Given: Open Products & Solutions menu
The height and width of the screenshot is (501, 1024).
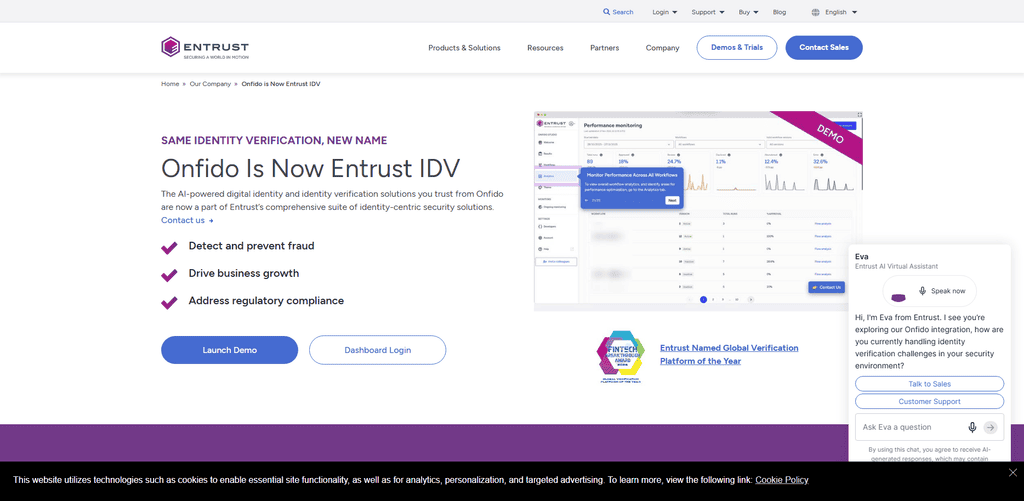Looking at the screenshot, I should (464, 48).
